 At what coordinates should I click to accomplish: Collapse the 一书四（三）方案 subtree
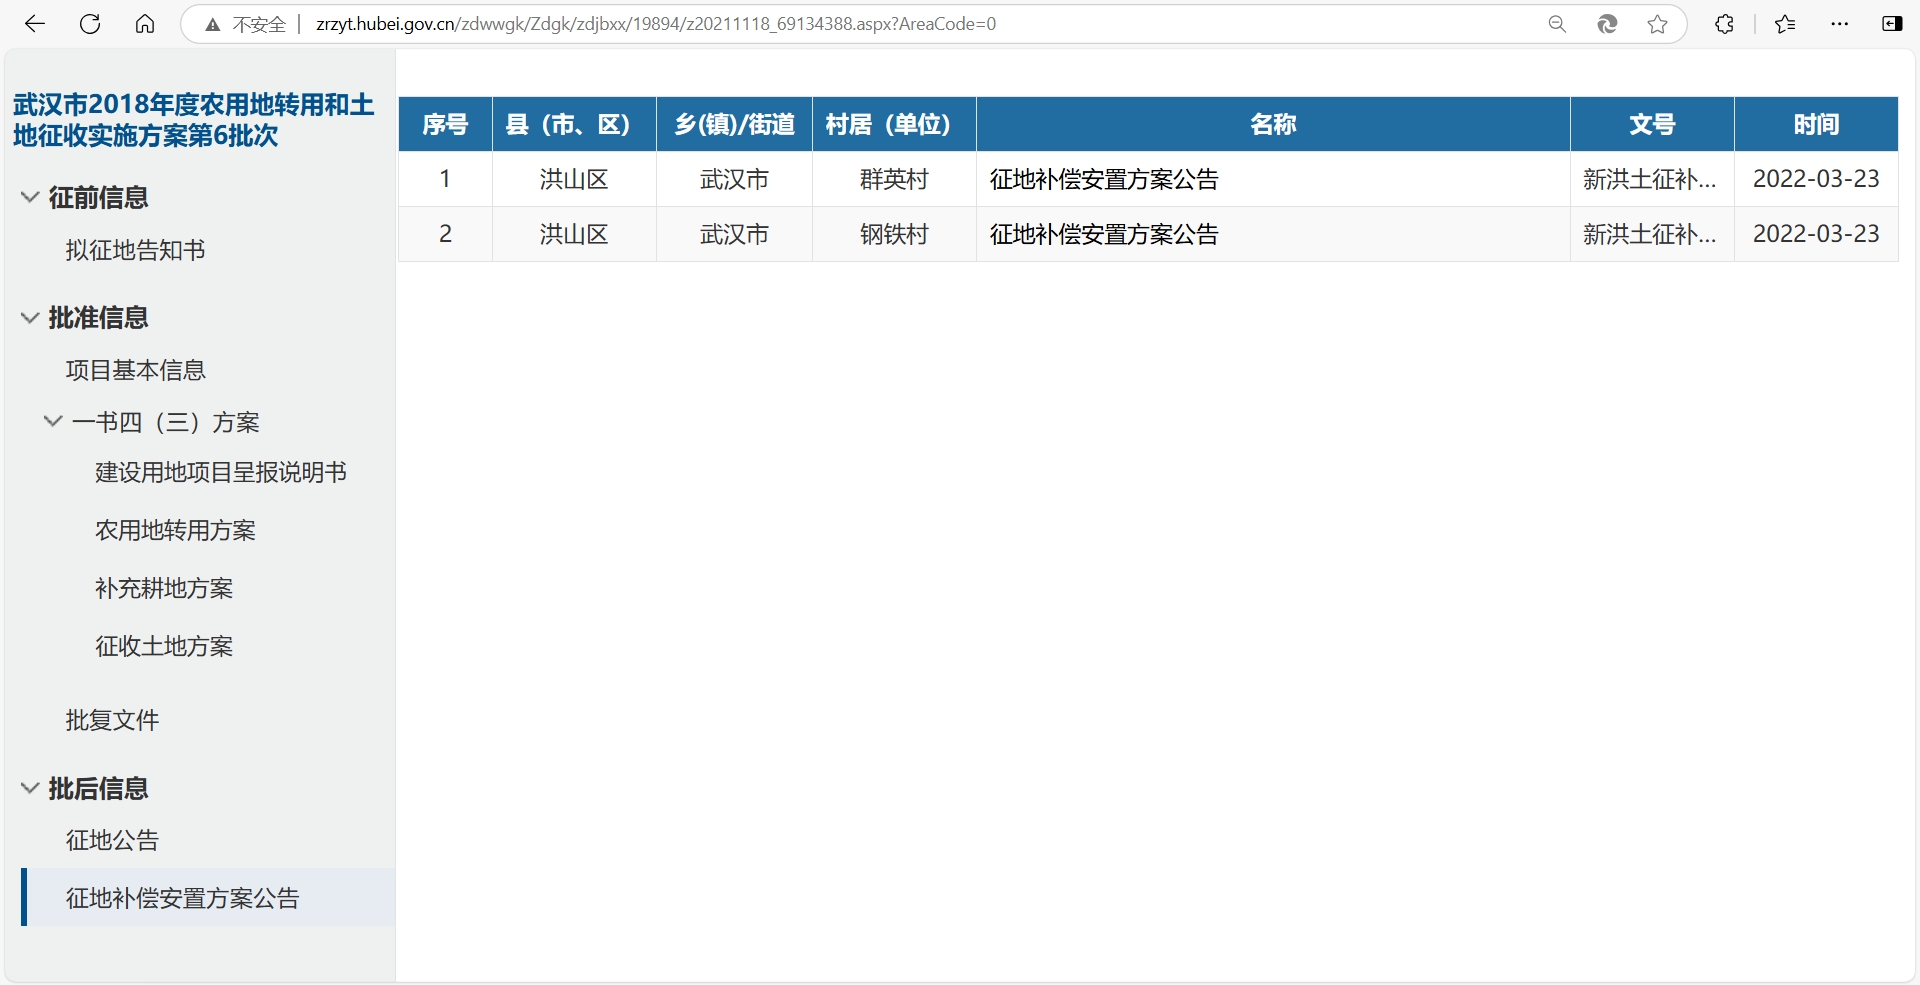[53, 421]
